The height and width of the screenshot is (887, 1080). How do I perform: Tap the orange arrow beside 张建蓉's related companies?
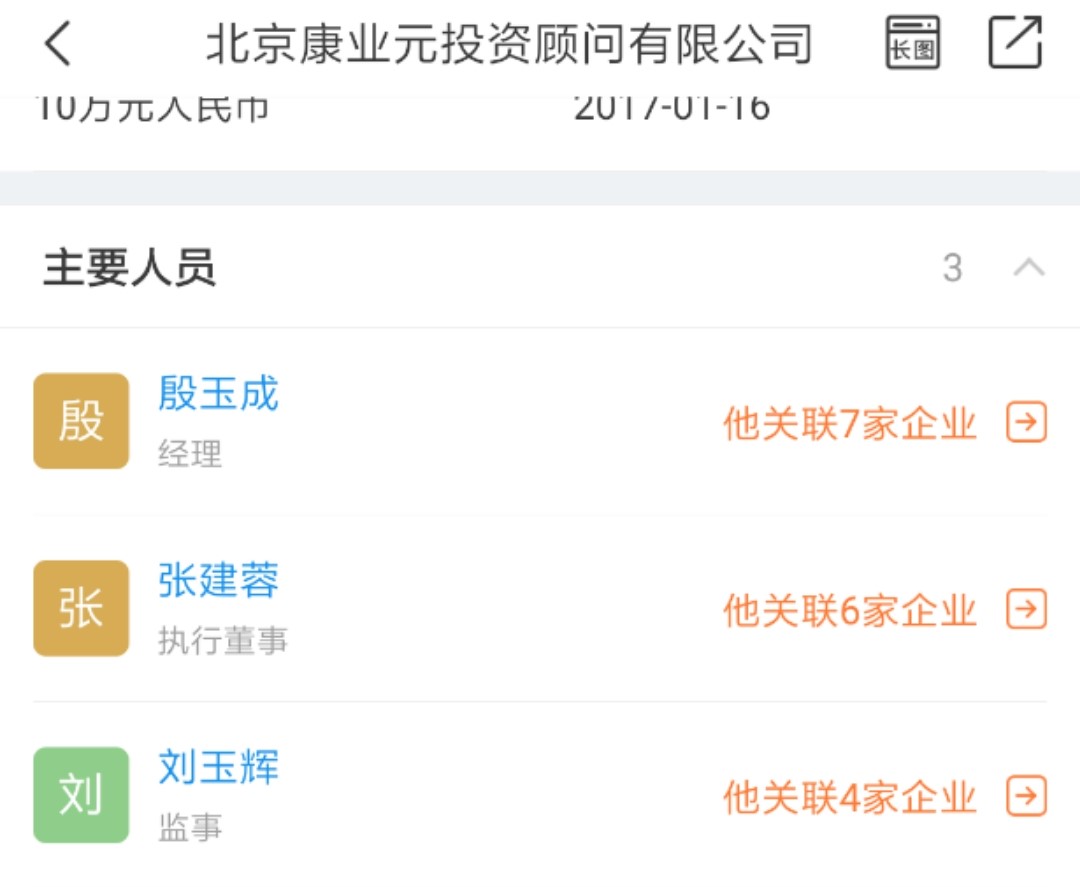point(1026,611)
